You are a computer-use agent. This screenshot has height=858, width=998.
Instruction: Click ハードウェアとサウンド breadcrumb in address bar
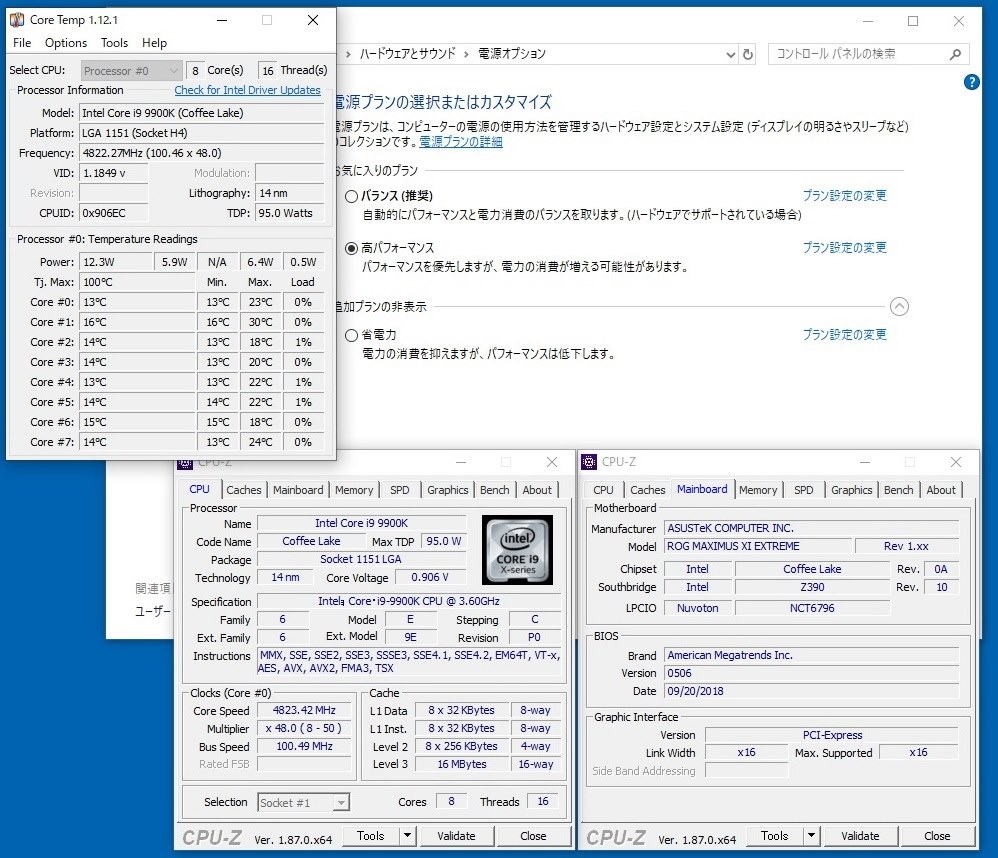407,54
